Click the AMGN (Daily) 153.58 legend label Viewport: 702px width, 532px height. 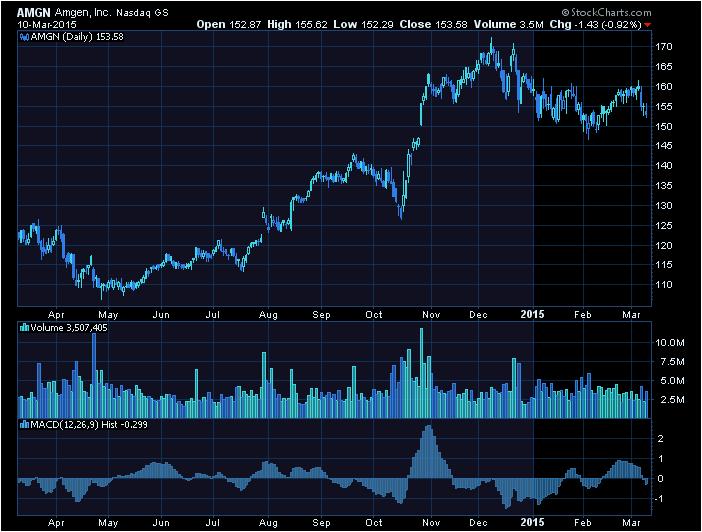tap(77, 37)
